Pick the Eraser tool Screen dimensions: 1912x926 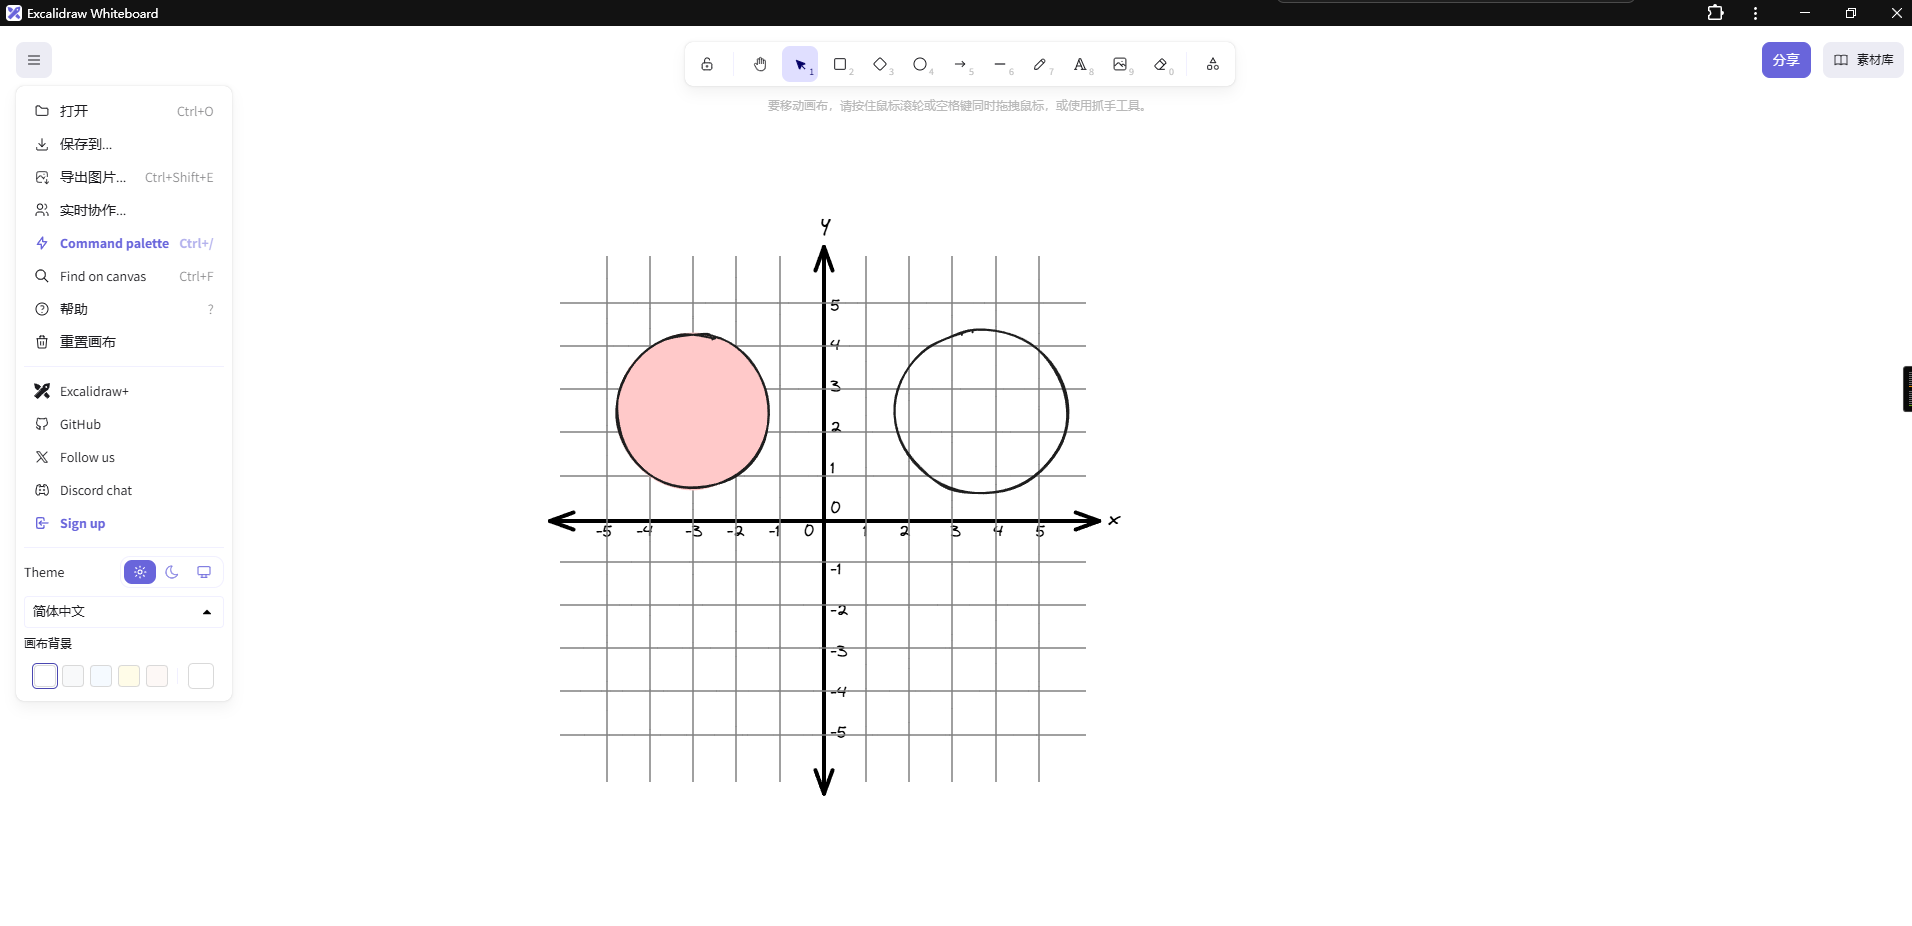(x=1160, y=64)
